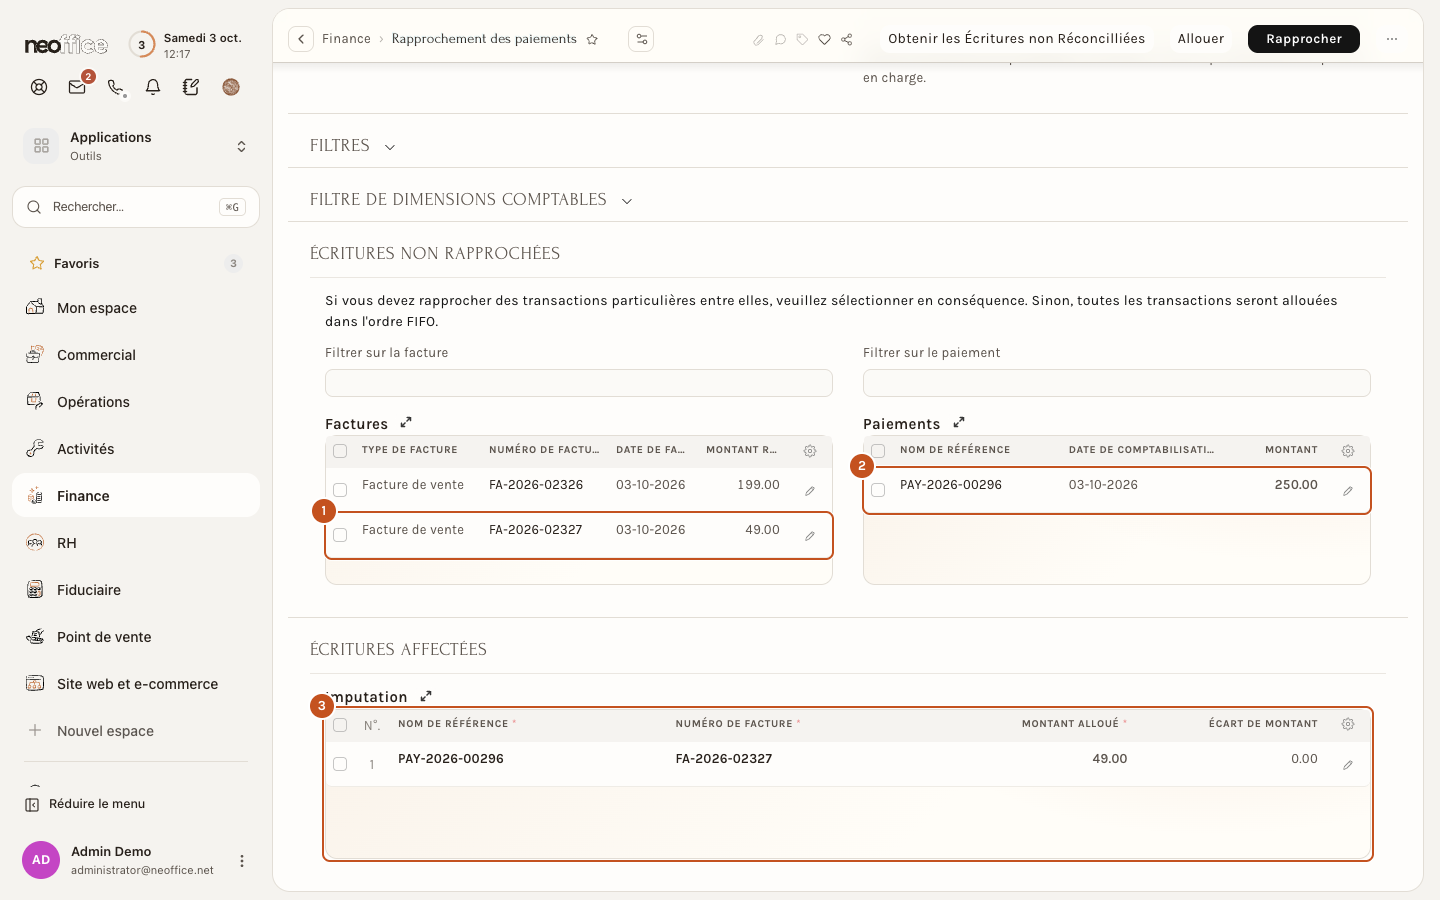Open the comments bubble icon
1440x900 pixels.
point(780,40)
